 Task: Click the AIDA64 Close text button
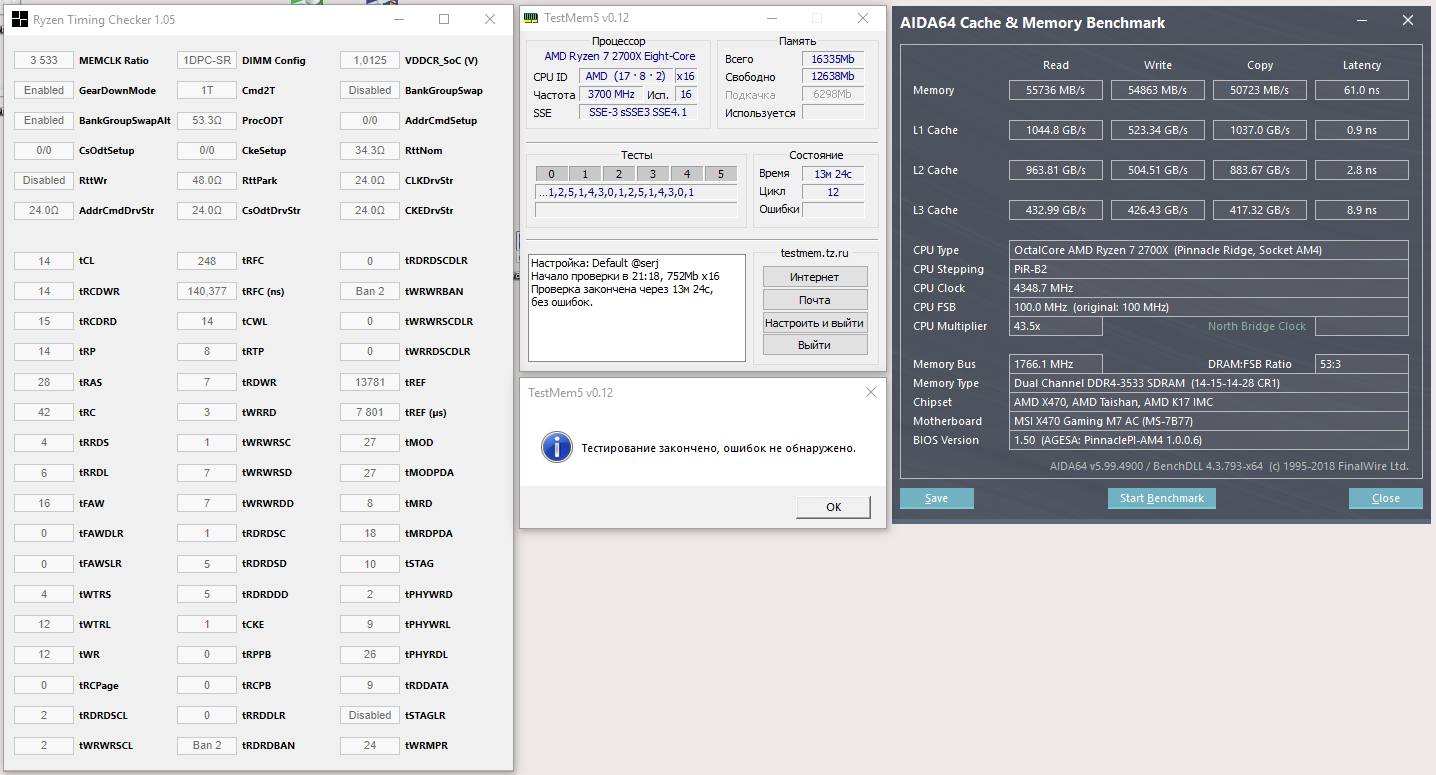click(x=1386, y=498)
